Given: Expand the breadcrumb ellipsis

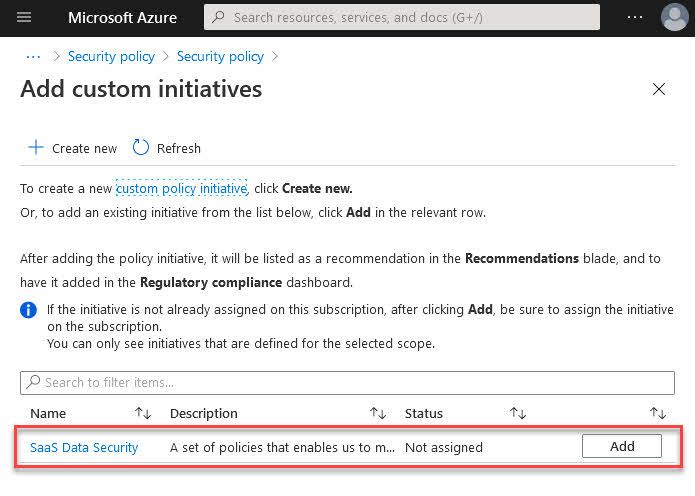Looking at the screenshot, I should pos(33,56).
